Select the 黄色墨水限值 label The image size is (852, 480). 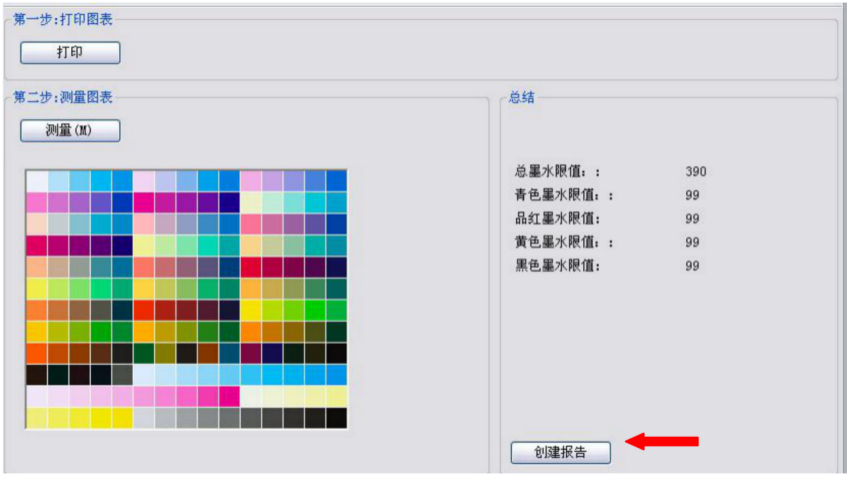[563, 242]
